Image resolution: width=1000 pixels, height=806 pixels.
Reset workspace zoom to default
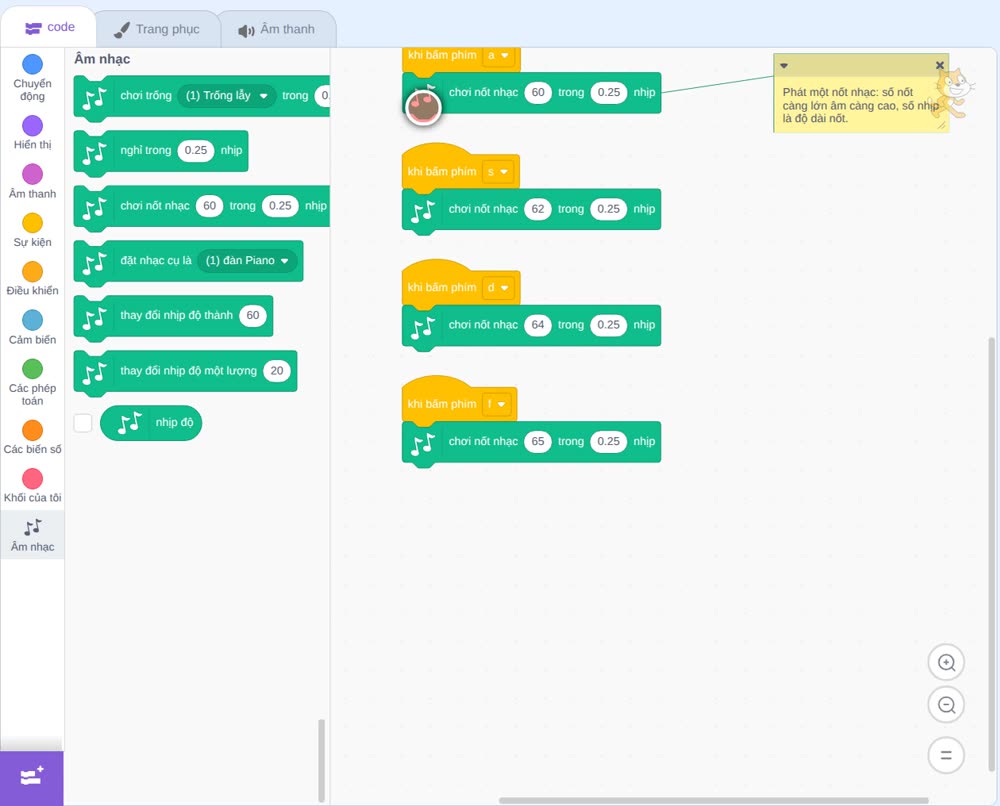pos(946,755)
